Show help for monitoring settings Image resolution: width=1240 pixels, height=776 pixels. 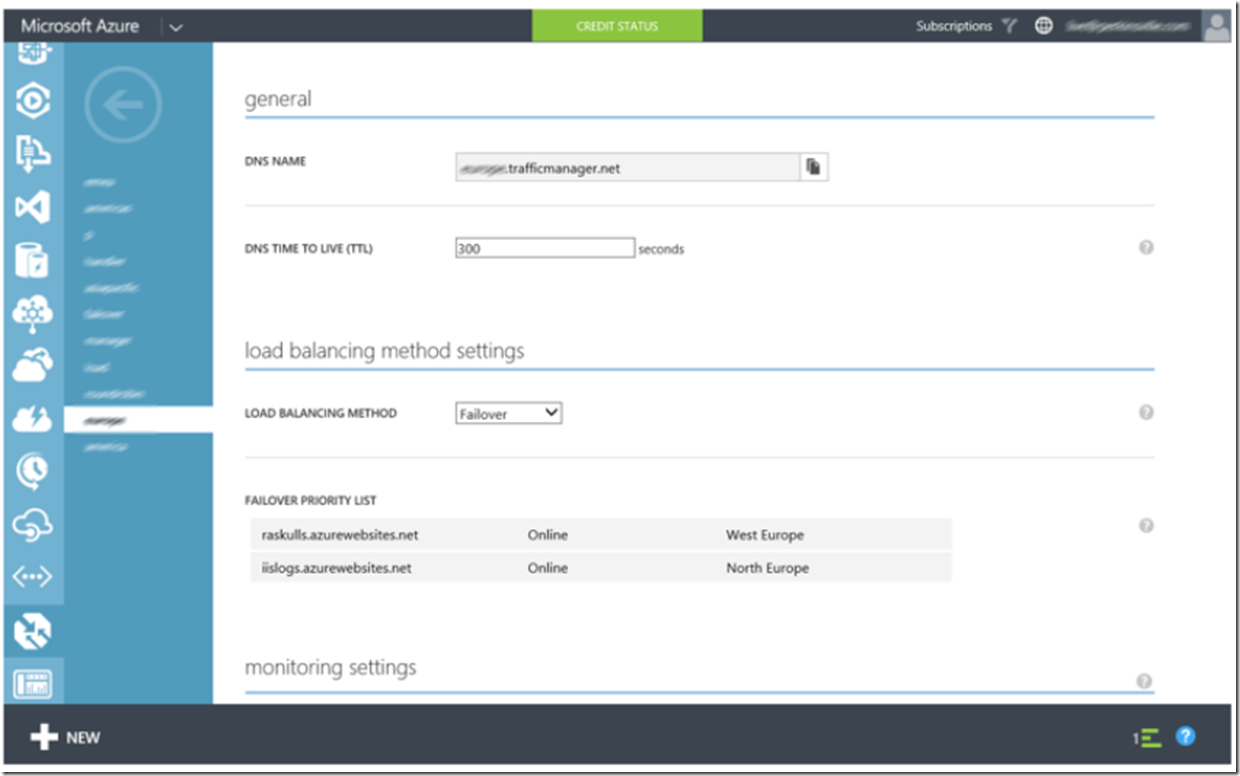[x=1146, y=681]
